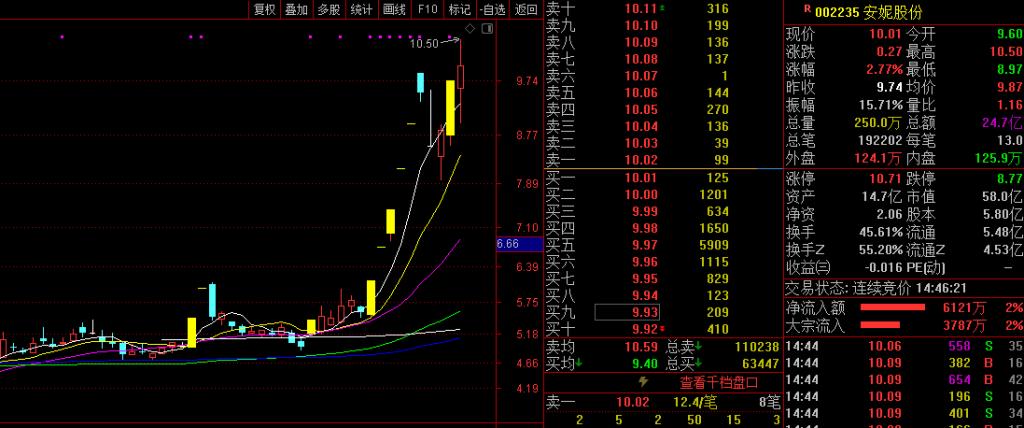Click the 涨幅 value 2.77%

pos(884,69)
